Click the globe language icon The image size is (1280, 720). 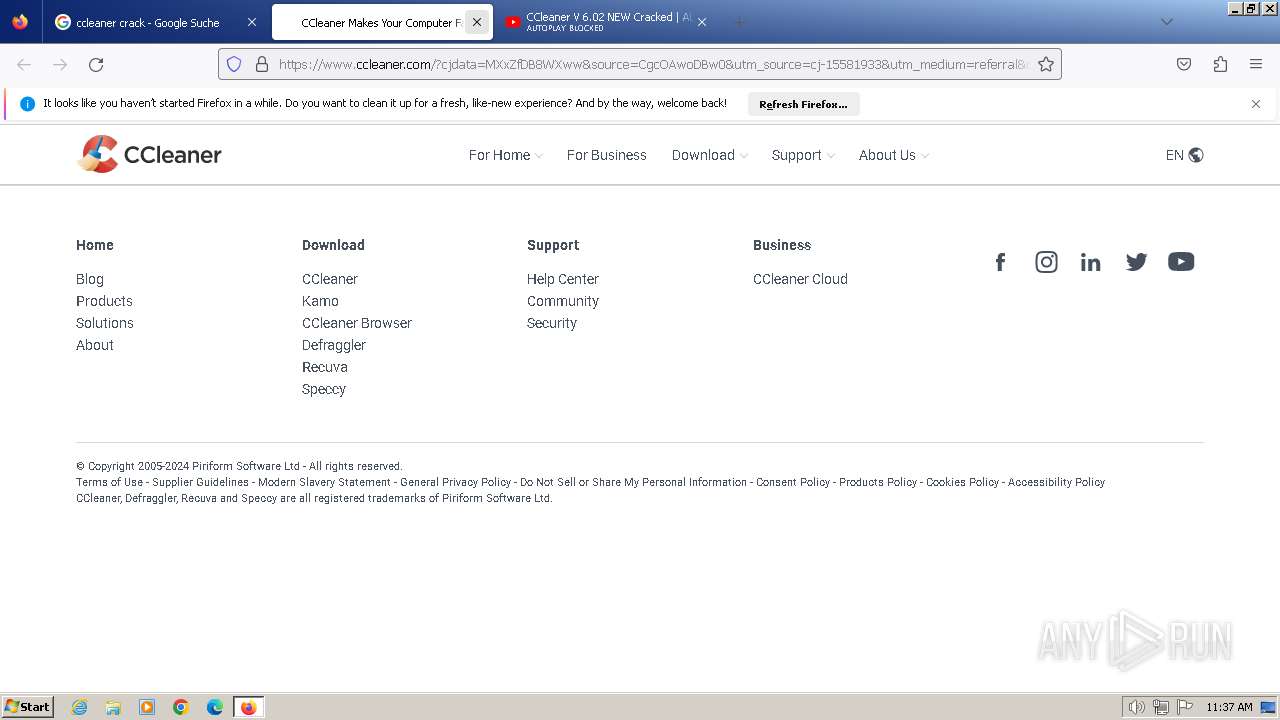(1196, 155)
